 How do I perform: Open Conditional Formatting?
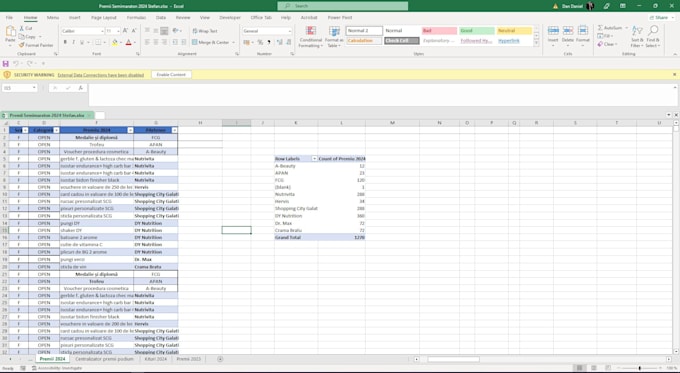[x=311, y=36]
